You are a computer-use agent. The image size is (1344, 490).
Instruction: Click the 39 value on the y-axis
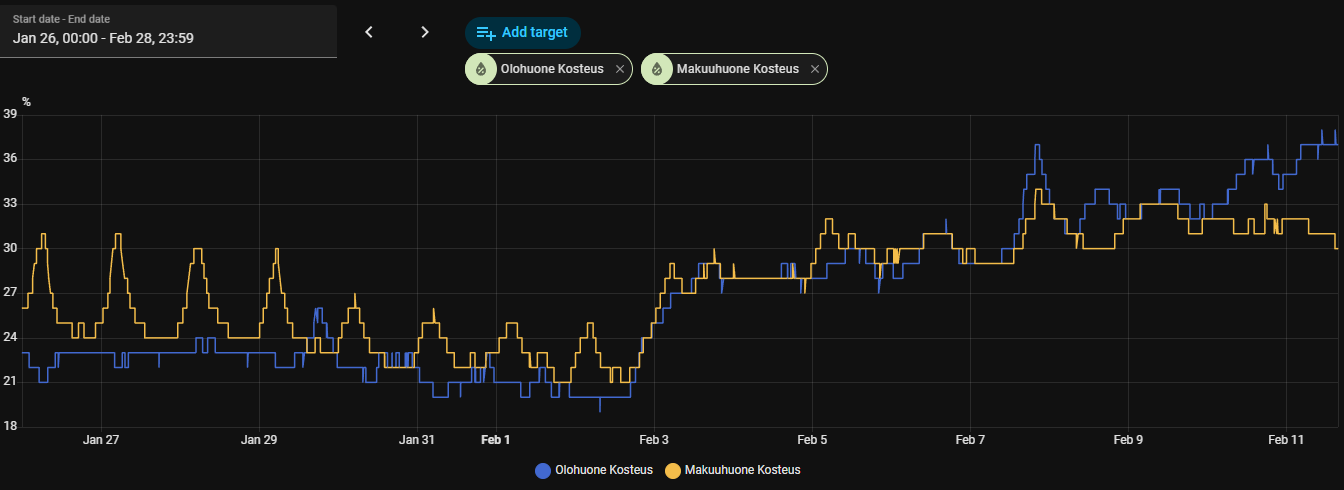[11, 114]
